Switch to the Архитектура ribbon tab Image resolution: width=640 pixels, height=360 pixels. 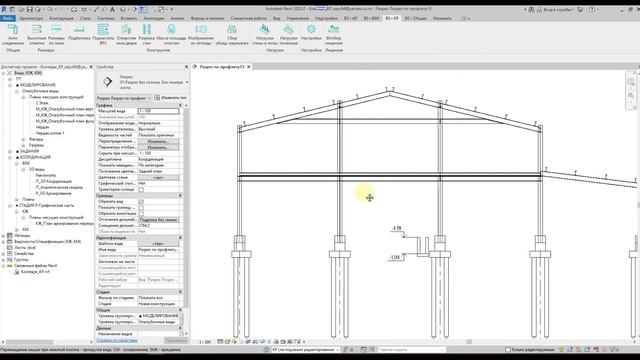coord(31,18)
